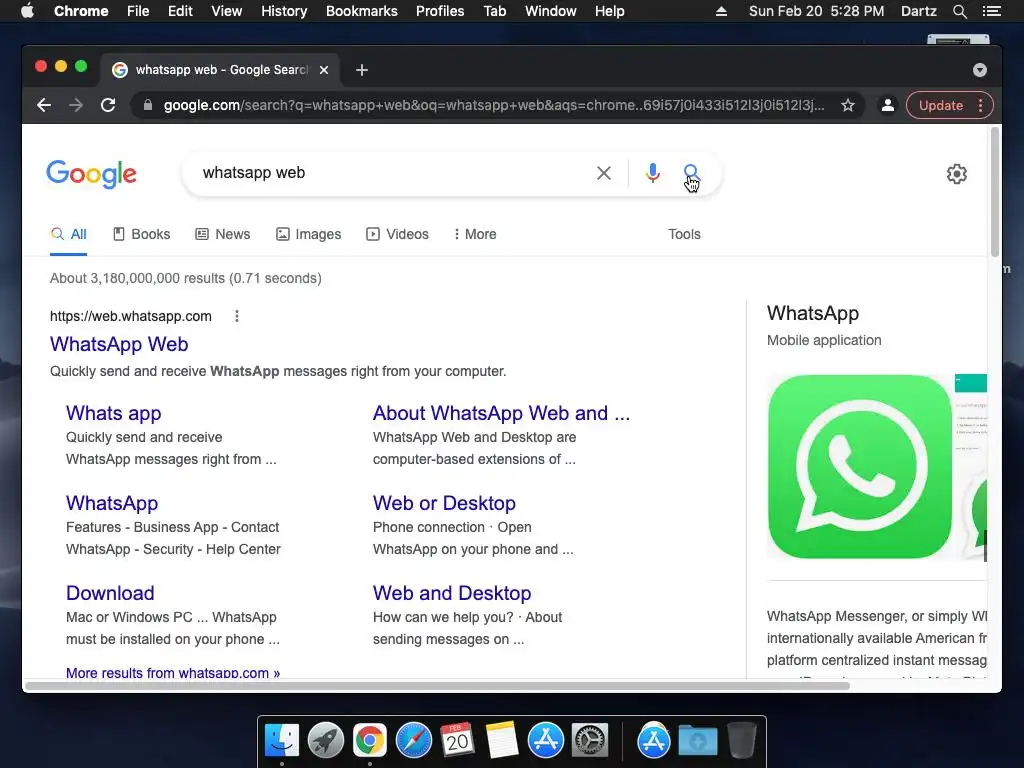
Task: Click inside the whatsapp web search field
Action: (x=392, y=173)
